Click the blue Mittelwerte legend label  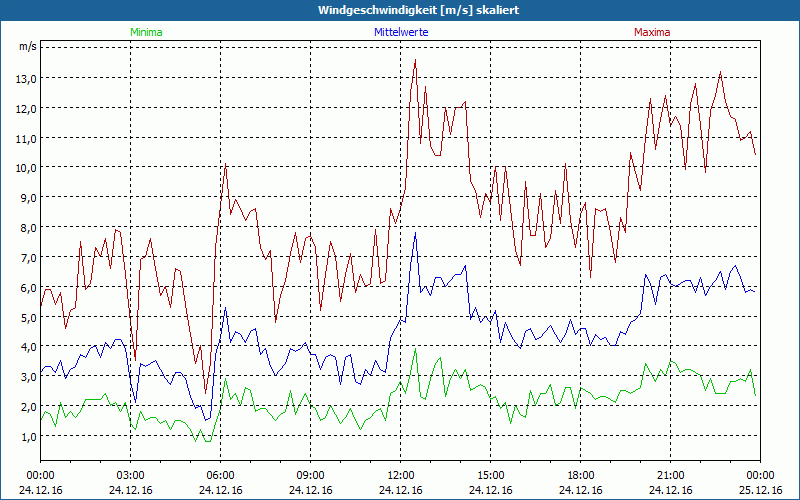pyautogui.click(x=401, y=32)
